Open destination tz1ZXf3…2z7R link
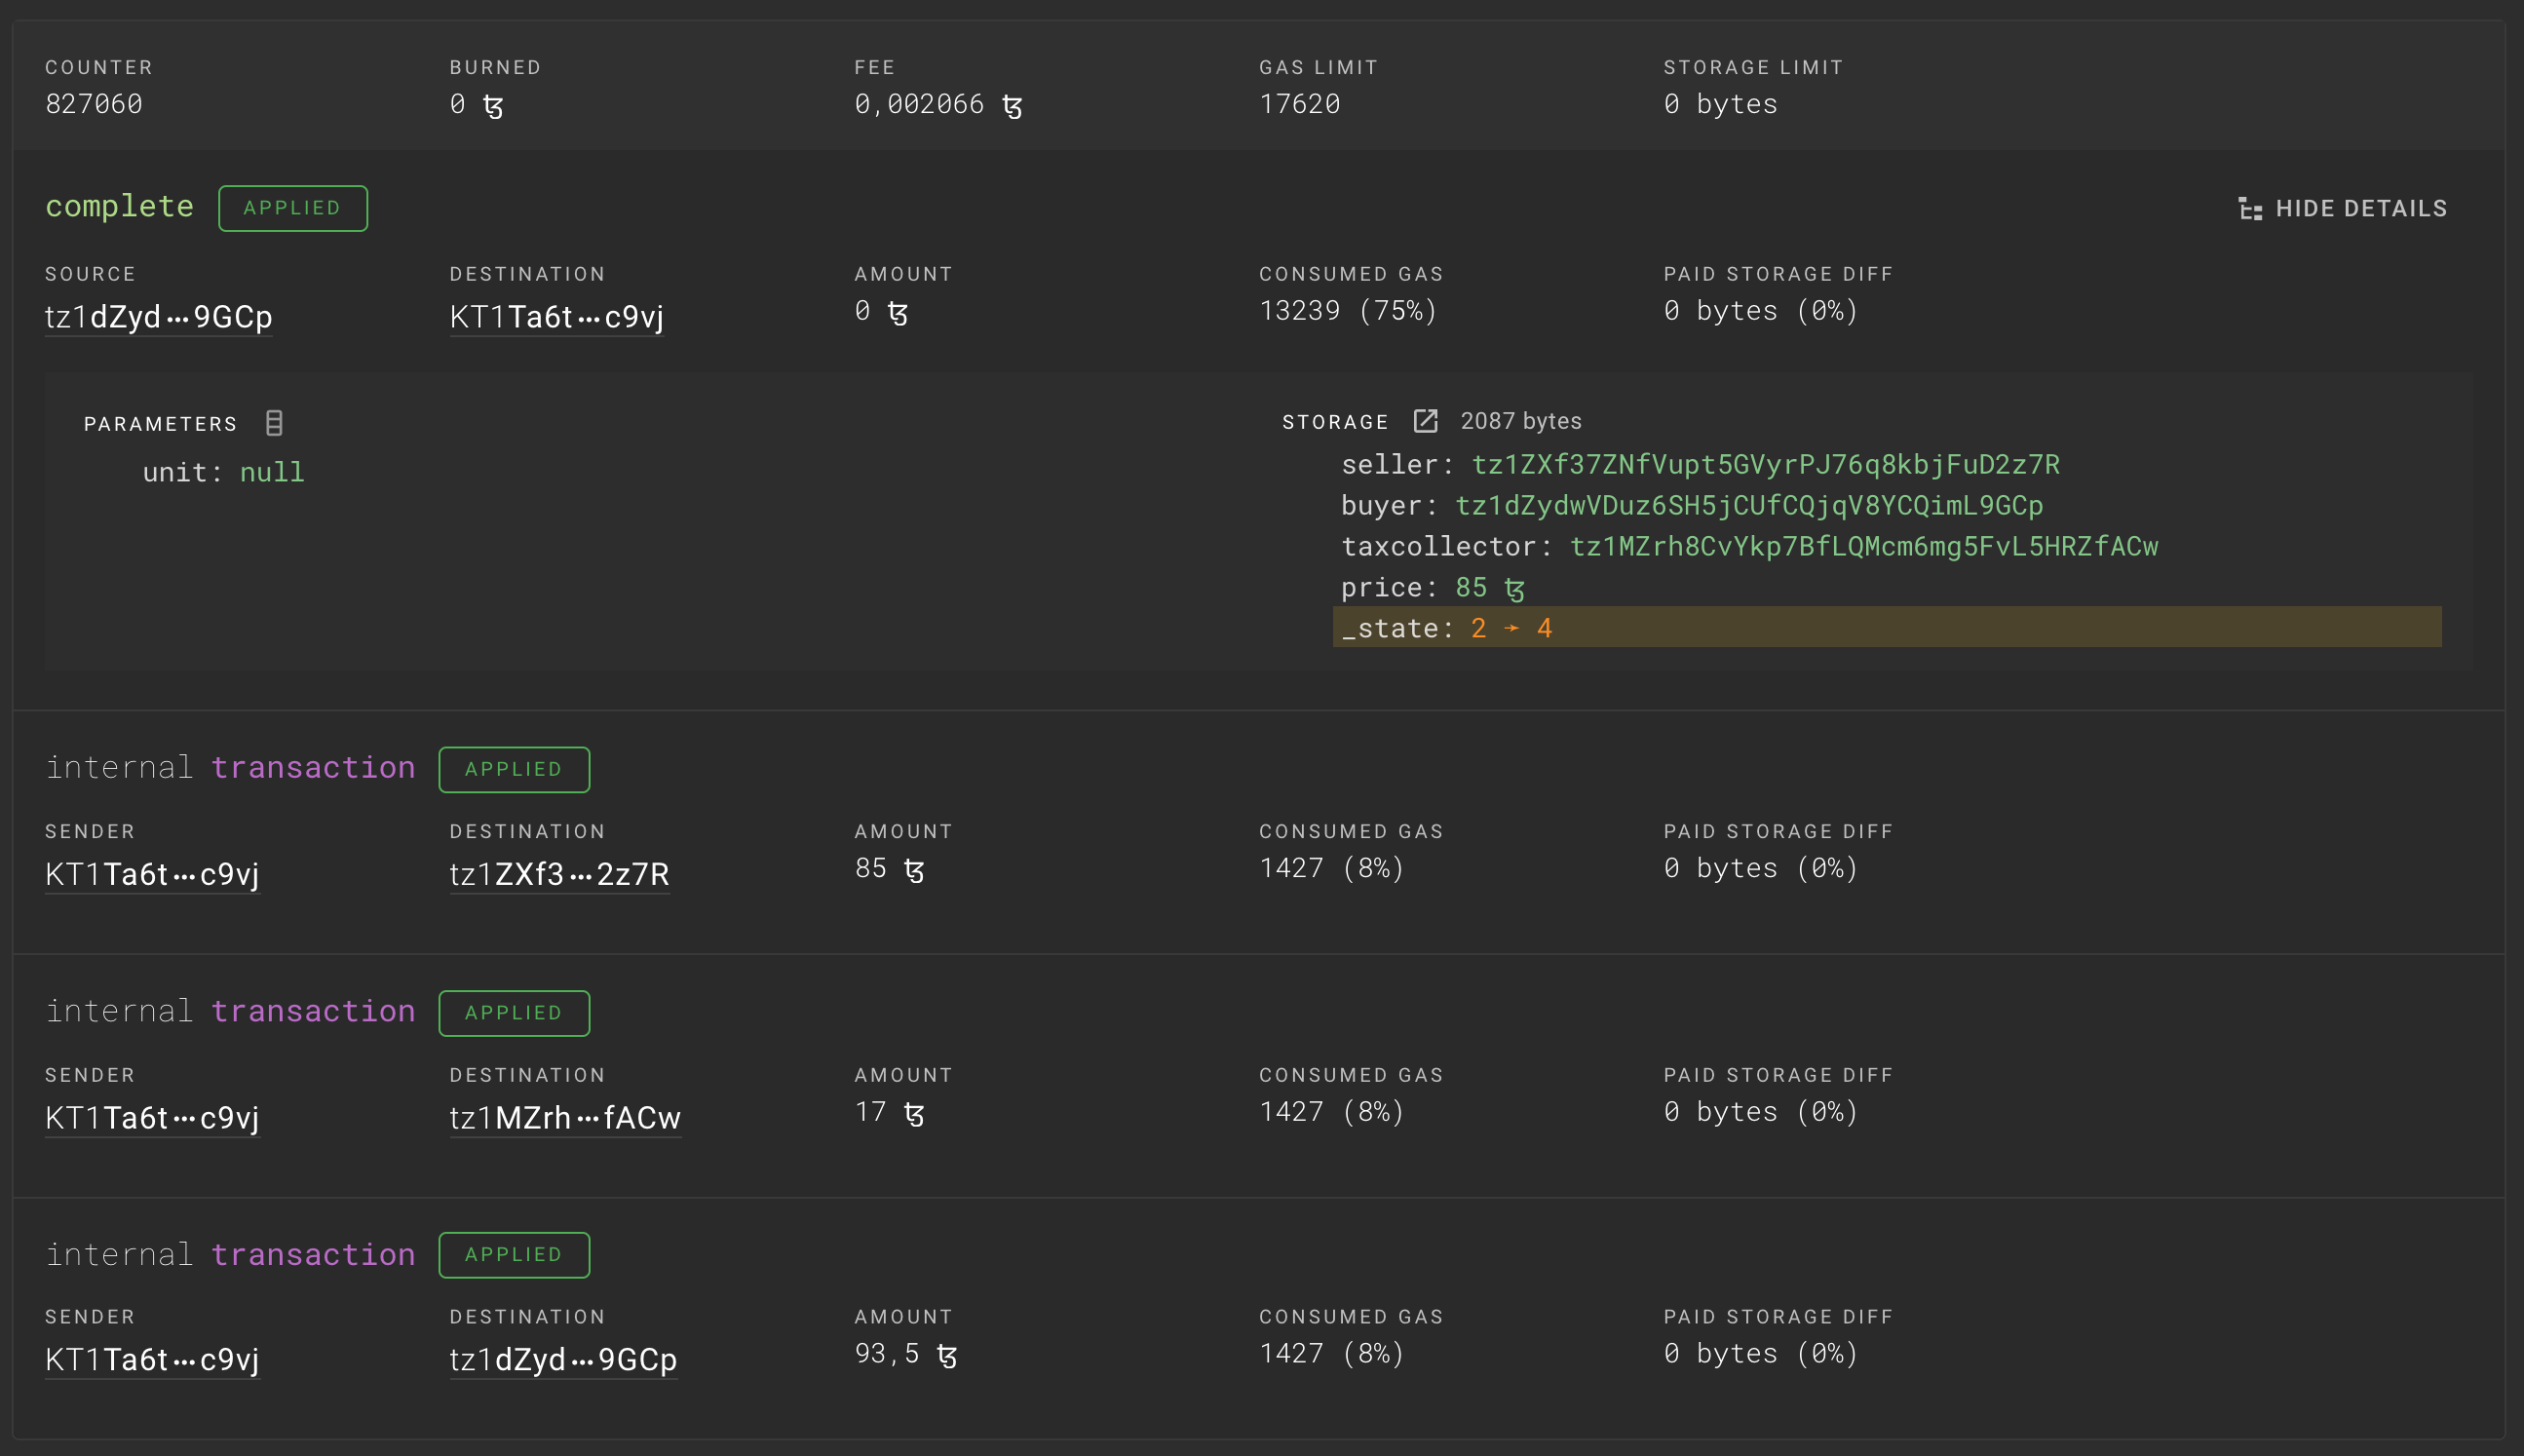The image size is (2524, 1456). click(559, 875)
